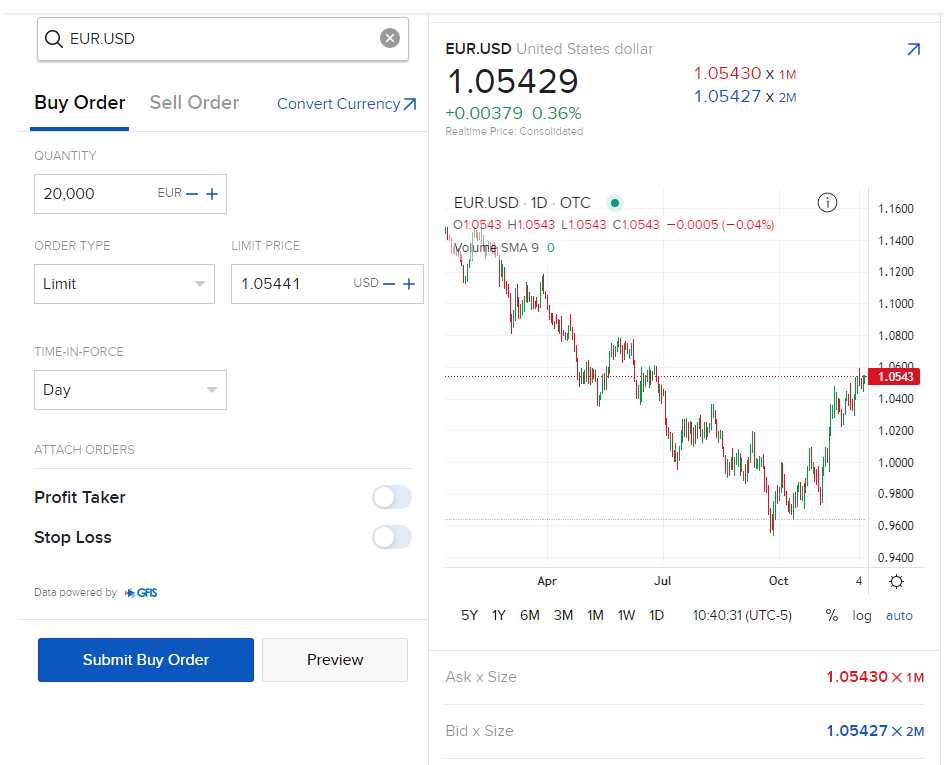Image resolution: width=944 pixels, height=765 pixels.
Task: Open the Convert Currency link
Action: point(346,104)
